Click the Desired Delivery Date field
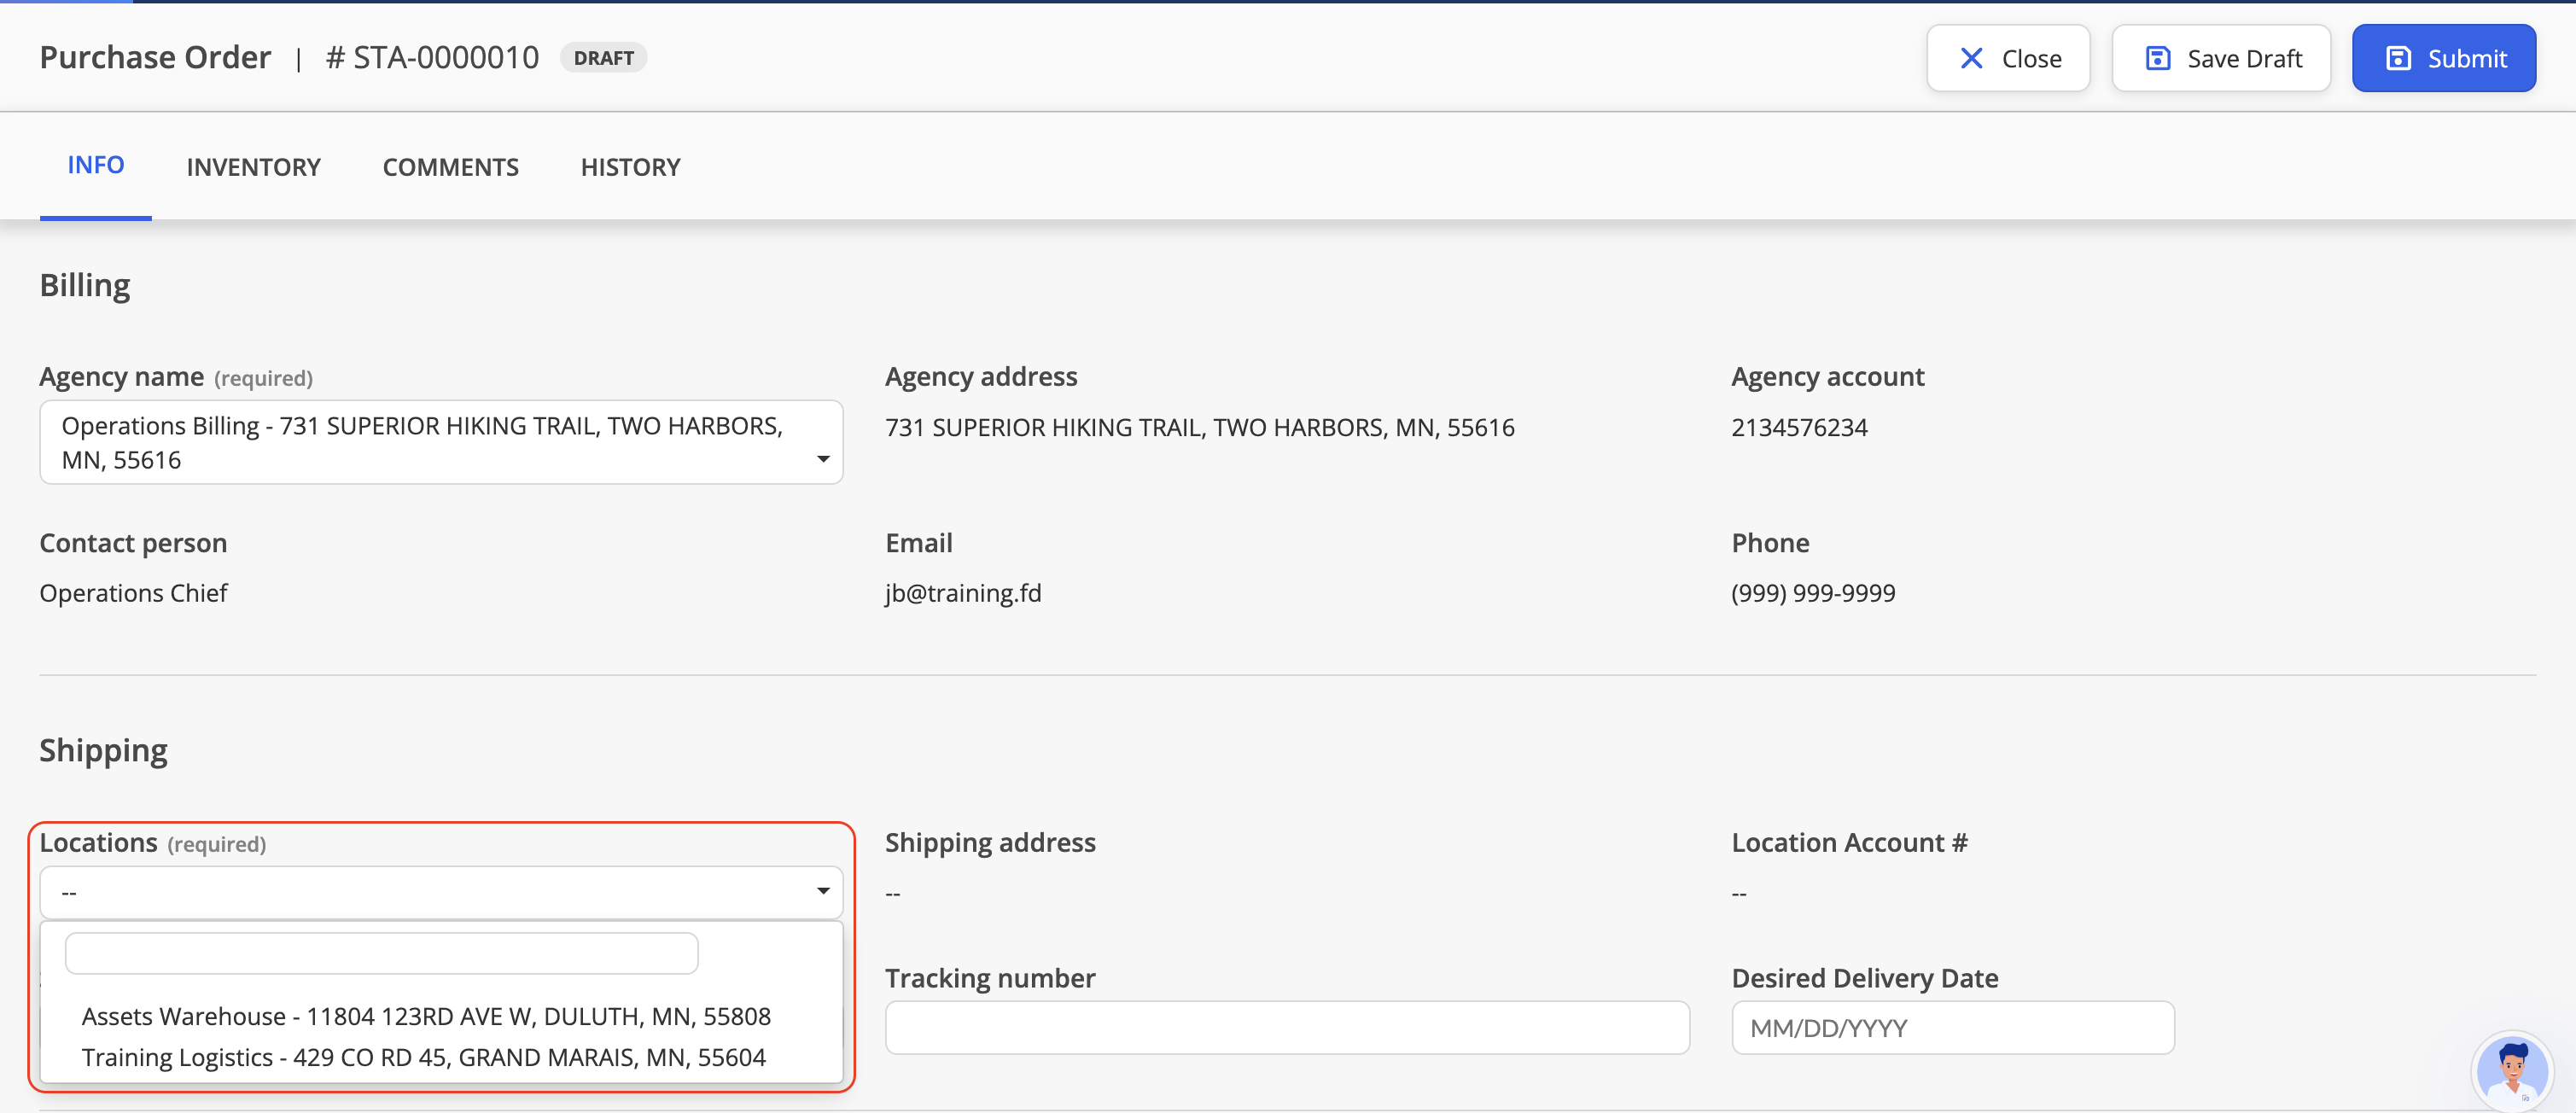Viewport: 2576px width, 1113px height. 1952,1027
